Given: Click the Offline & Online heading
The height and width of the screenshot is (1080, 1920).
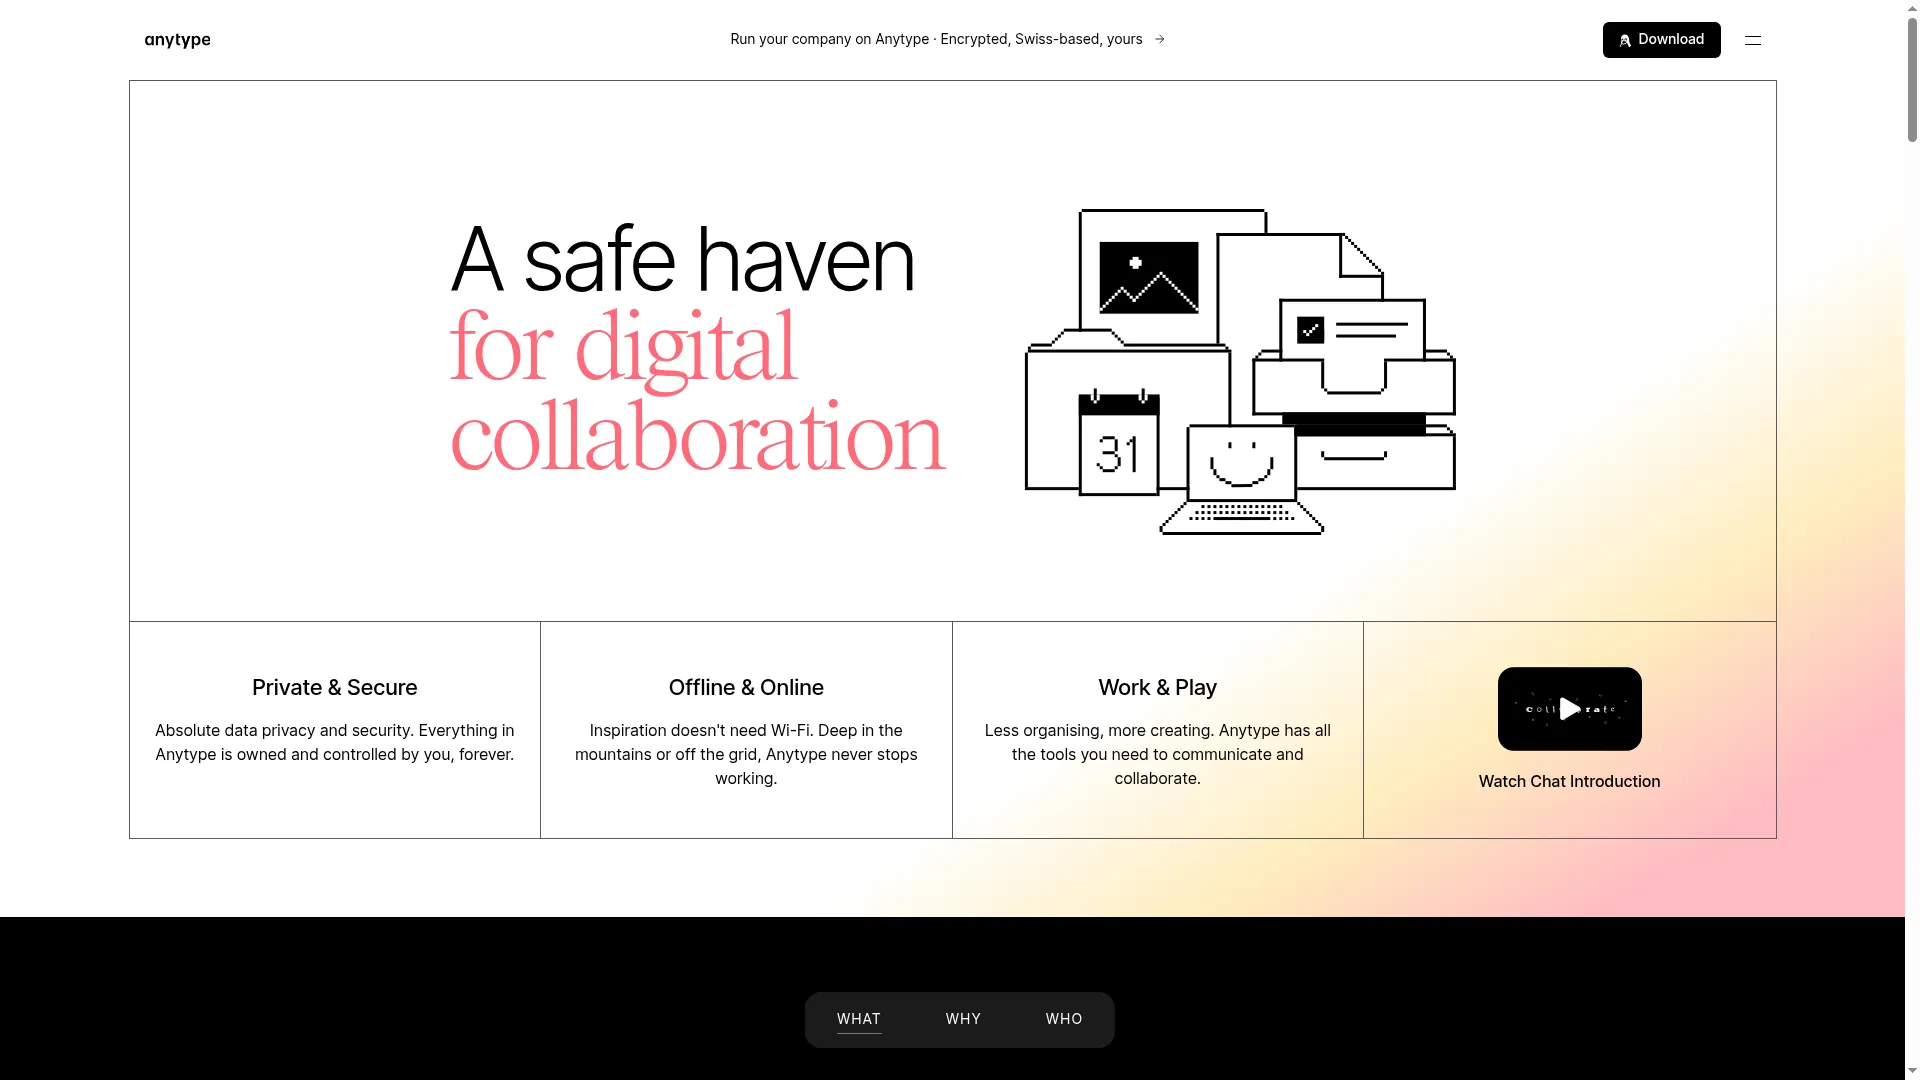Looking at the screenshot, I should click(x=746, y=688).
